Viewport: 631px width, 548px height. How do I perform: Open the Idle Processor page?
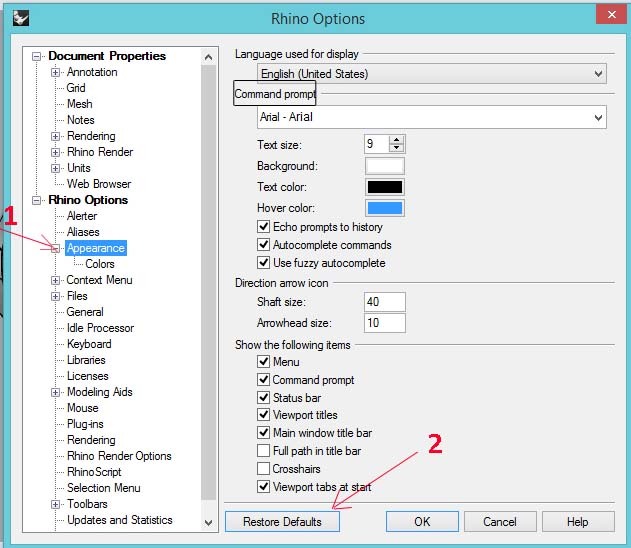pos(100,328)
